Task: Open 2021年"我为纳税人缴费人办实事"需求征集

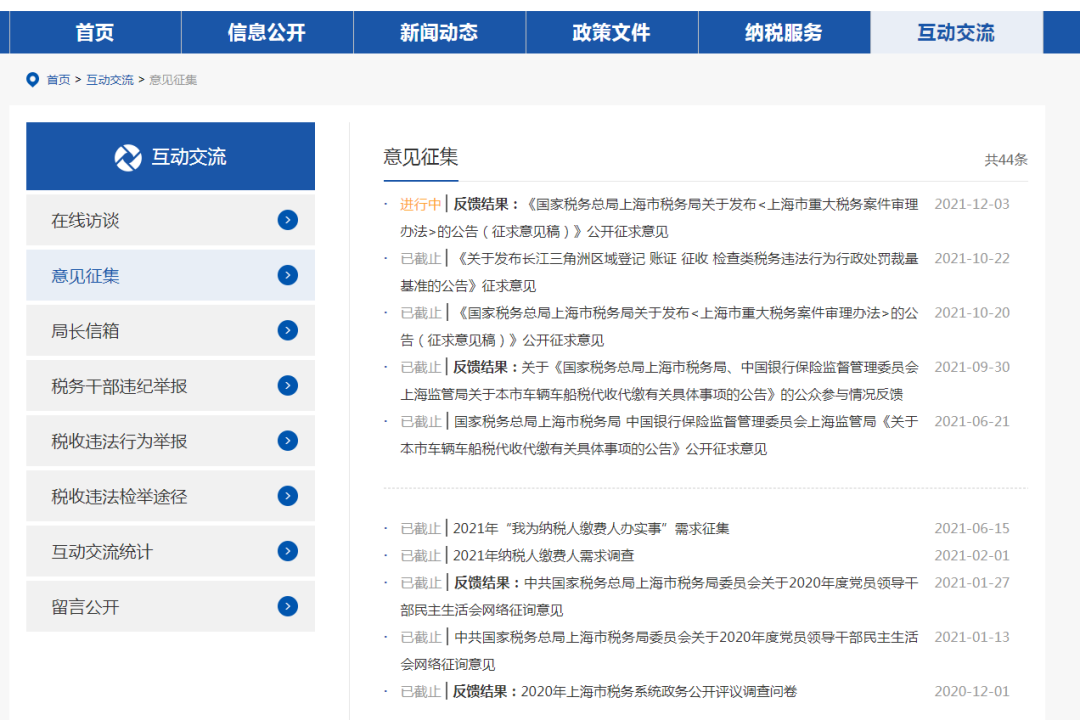Action: coord(591,528)
